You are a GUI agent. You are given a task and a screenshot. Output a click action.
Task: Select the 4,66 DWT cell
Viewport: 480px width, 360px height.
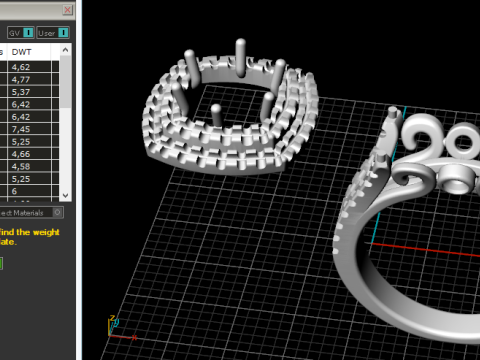click(x=29, y=154)
